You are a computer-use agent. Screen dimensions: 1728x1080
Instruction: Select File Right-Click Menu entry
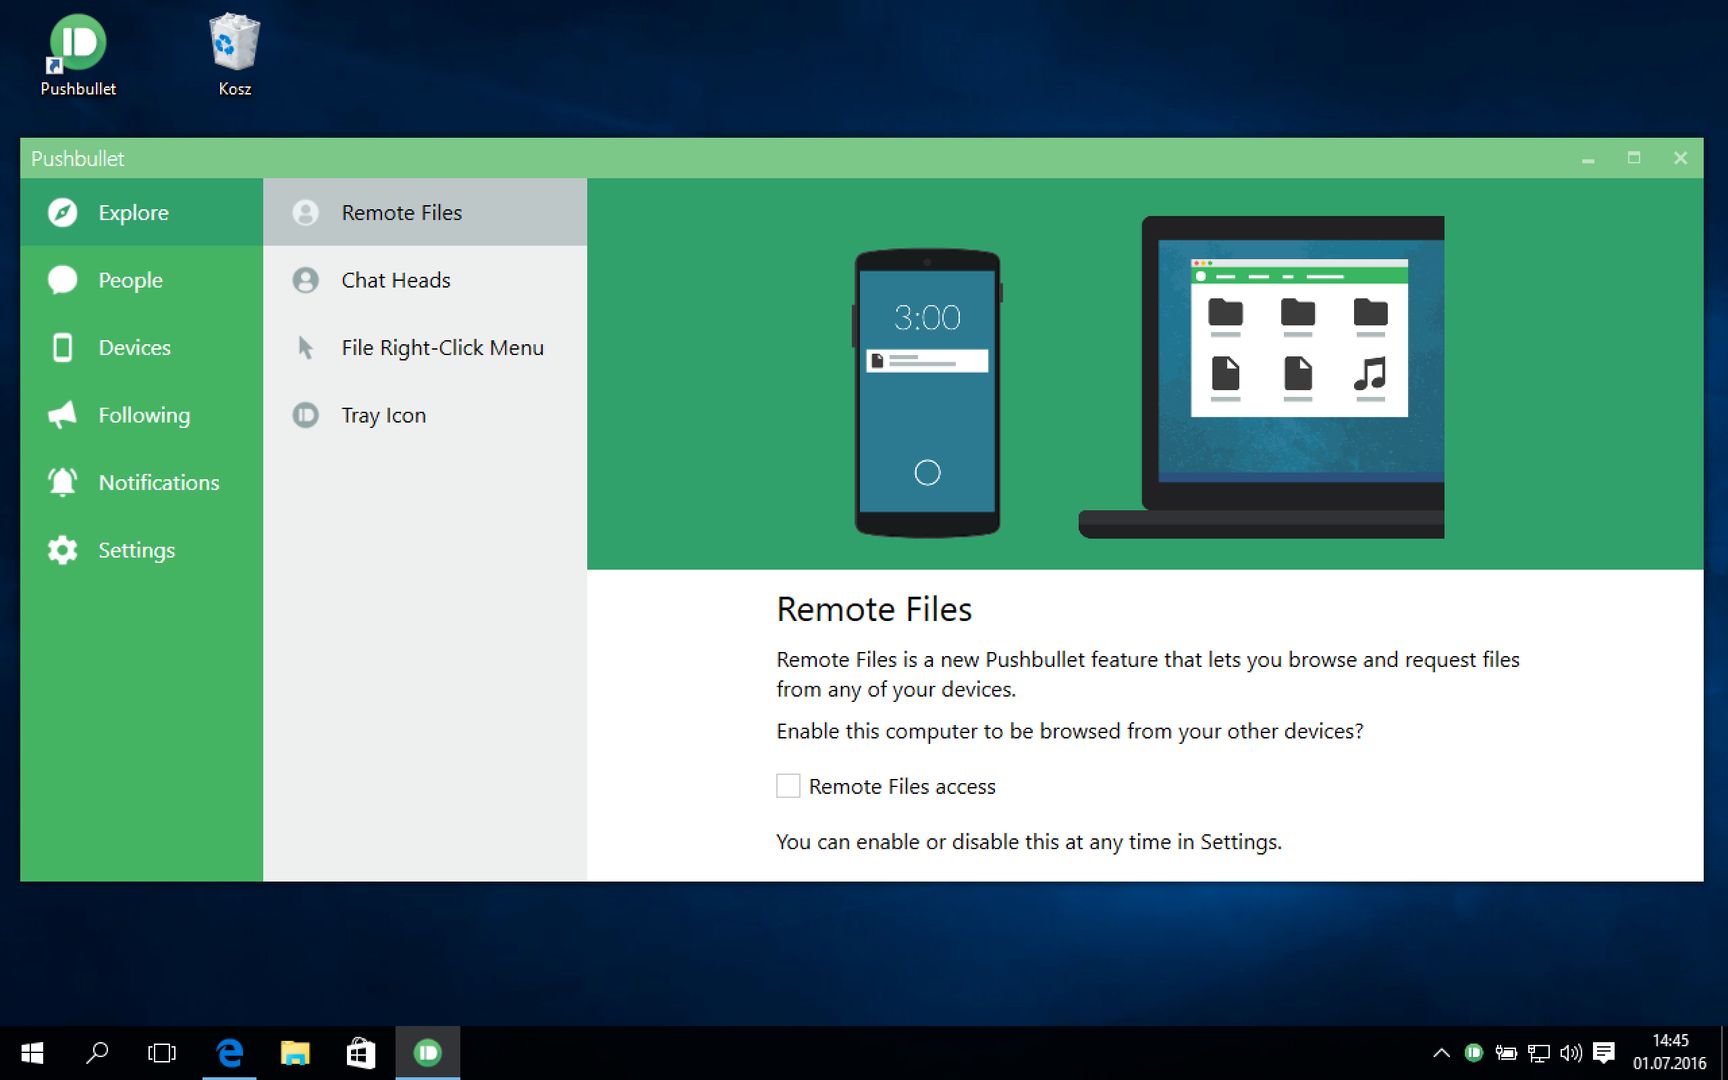[425, 347]
